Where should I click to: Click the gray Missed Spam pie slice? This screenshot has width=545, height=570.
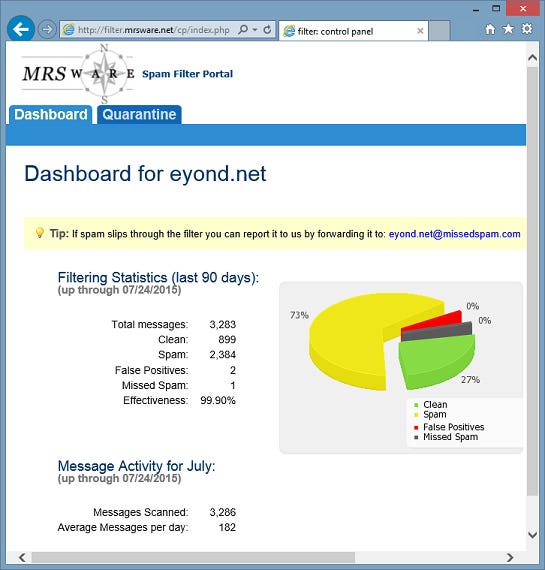click(437, 333)
